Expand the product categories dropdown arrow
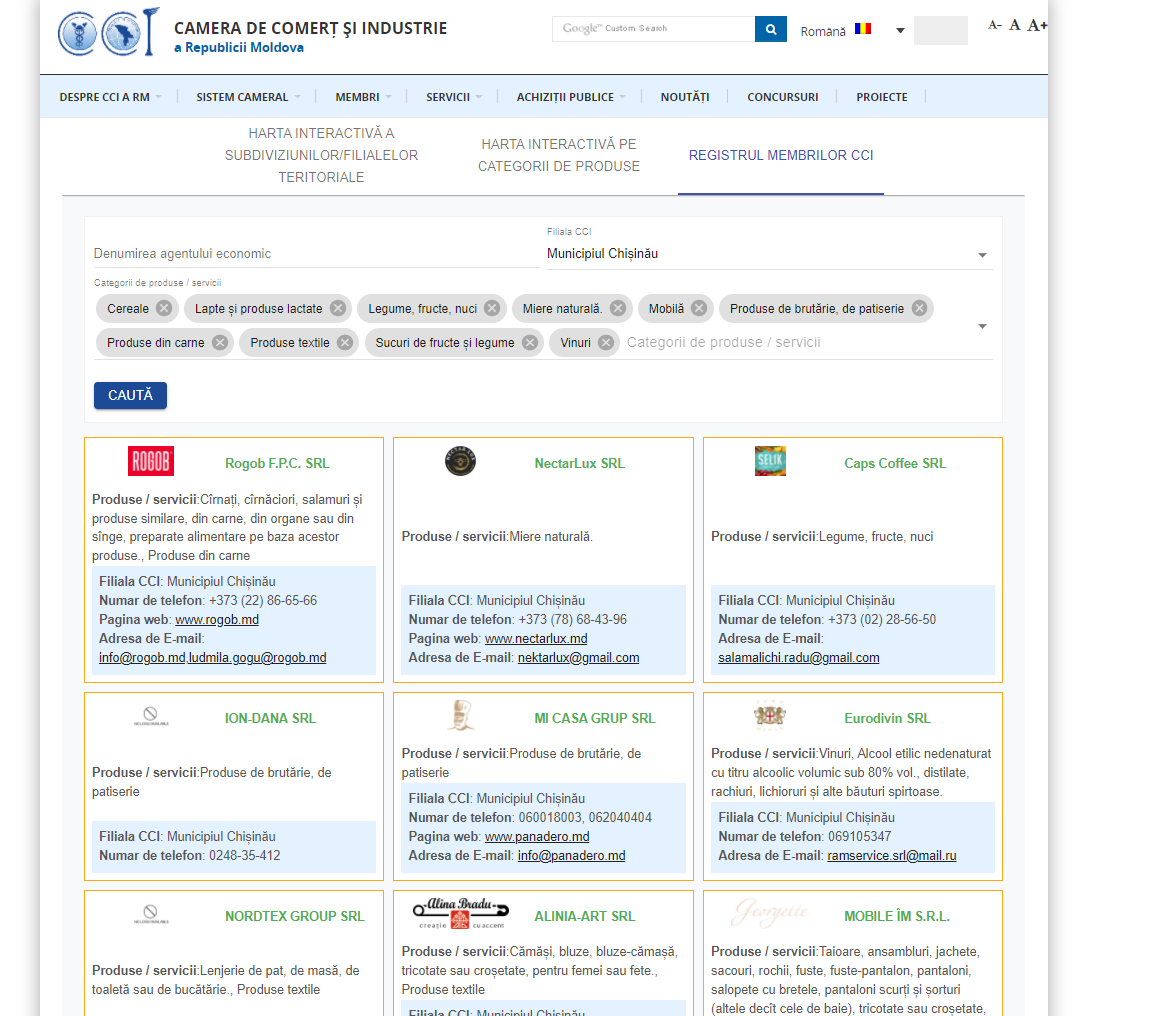Viewport: 1153px width, 1016px height. coord(982,326)
